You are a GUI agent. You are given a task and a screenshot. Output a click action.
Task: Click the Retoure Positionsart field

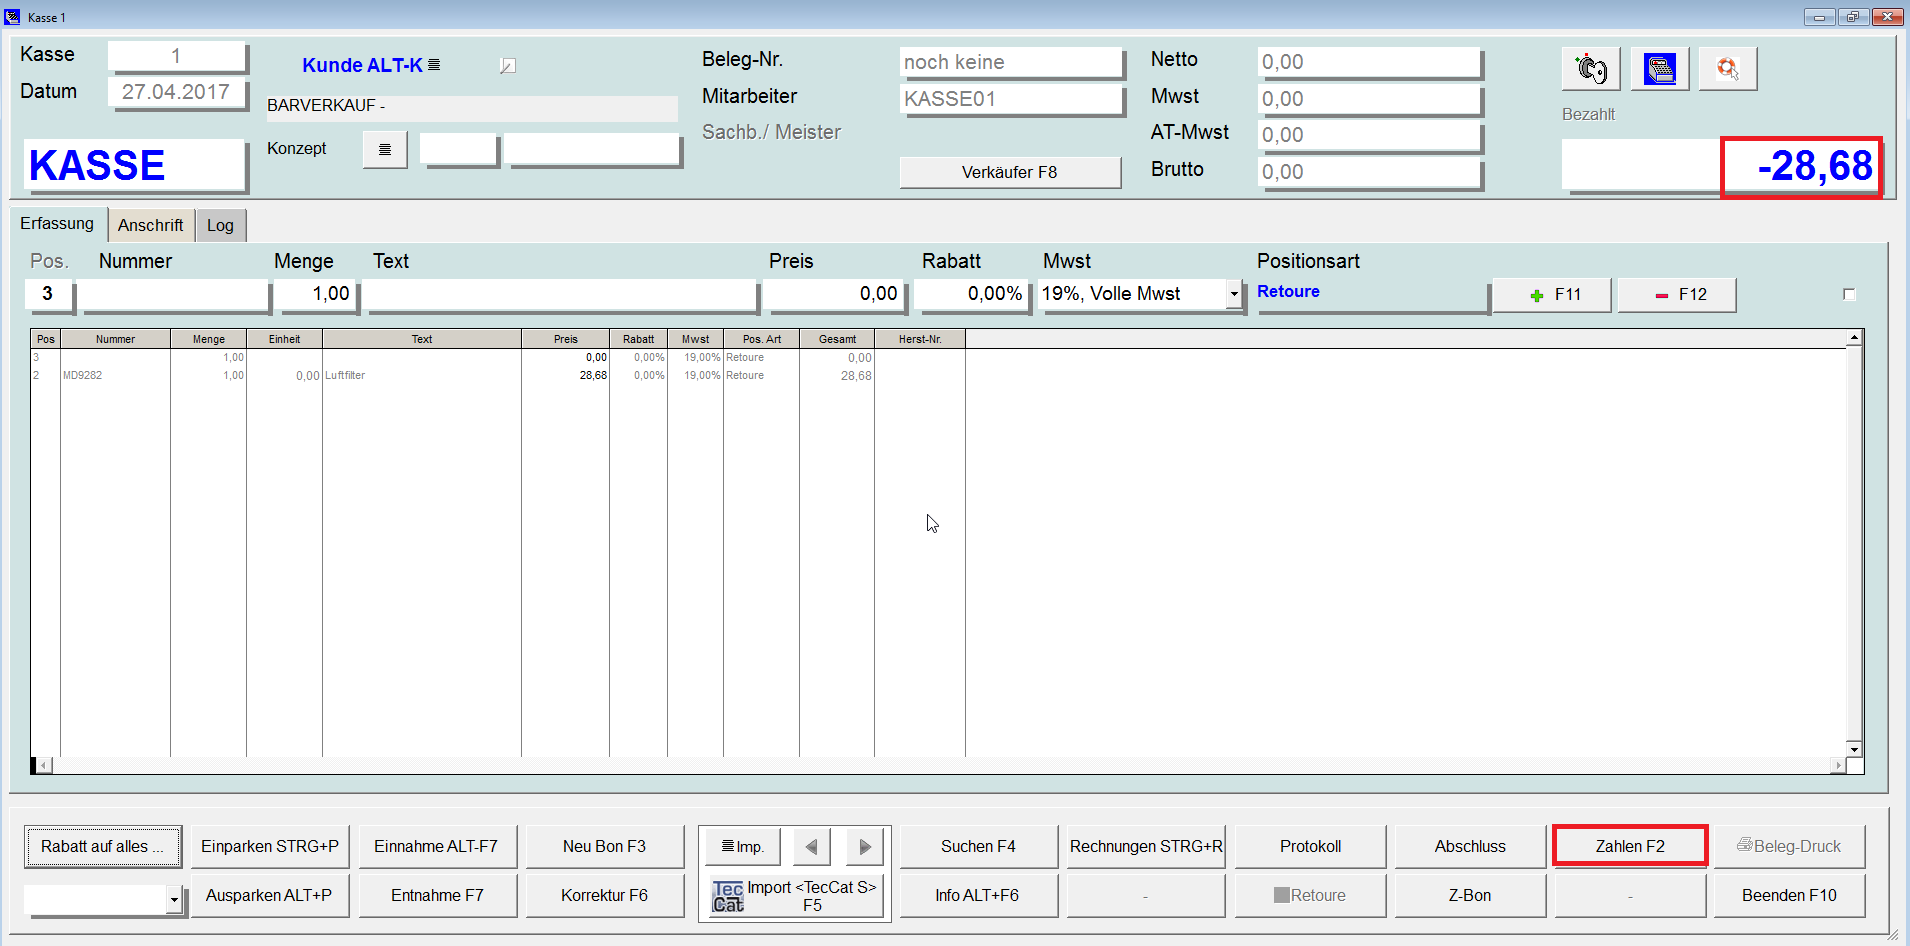1370,295
